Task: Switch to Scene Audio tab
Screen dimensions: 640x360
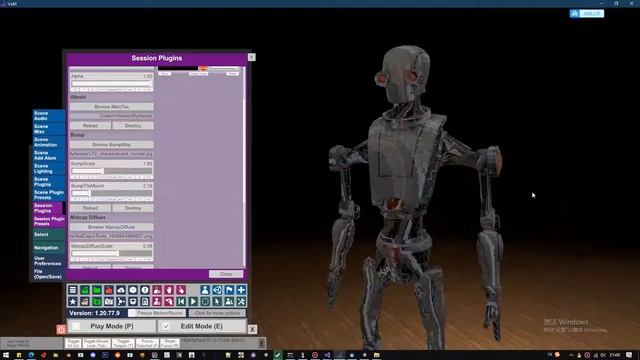Action: pyautogui.click(x=49, y=116)
